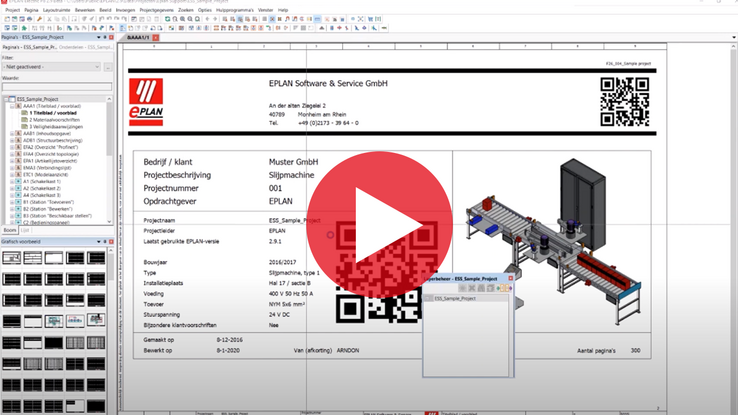Click the orange key icon in toolbar
738x415 pixels.
click(40, 19)
